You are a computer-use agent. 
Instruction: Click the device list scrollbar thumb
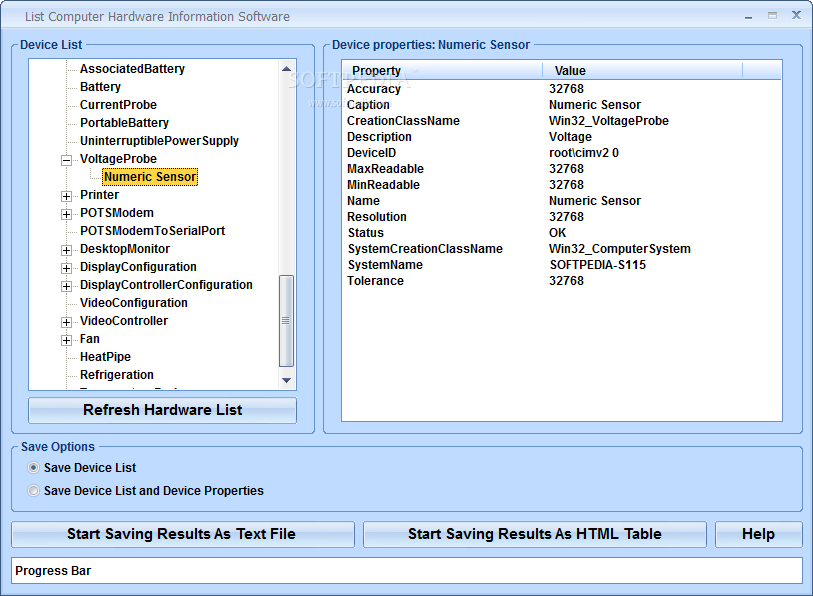click(x=286, y=321)
